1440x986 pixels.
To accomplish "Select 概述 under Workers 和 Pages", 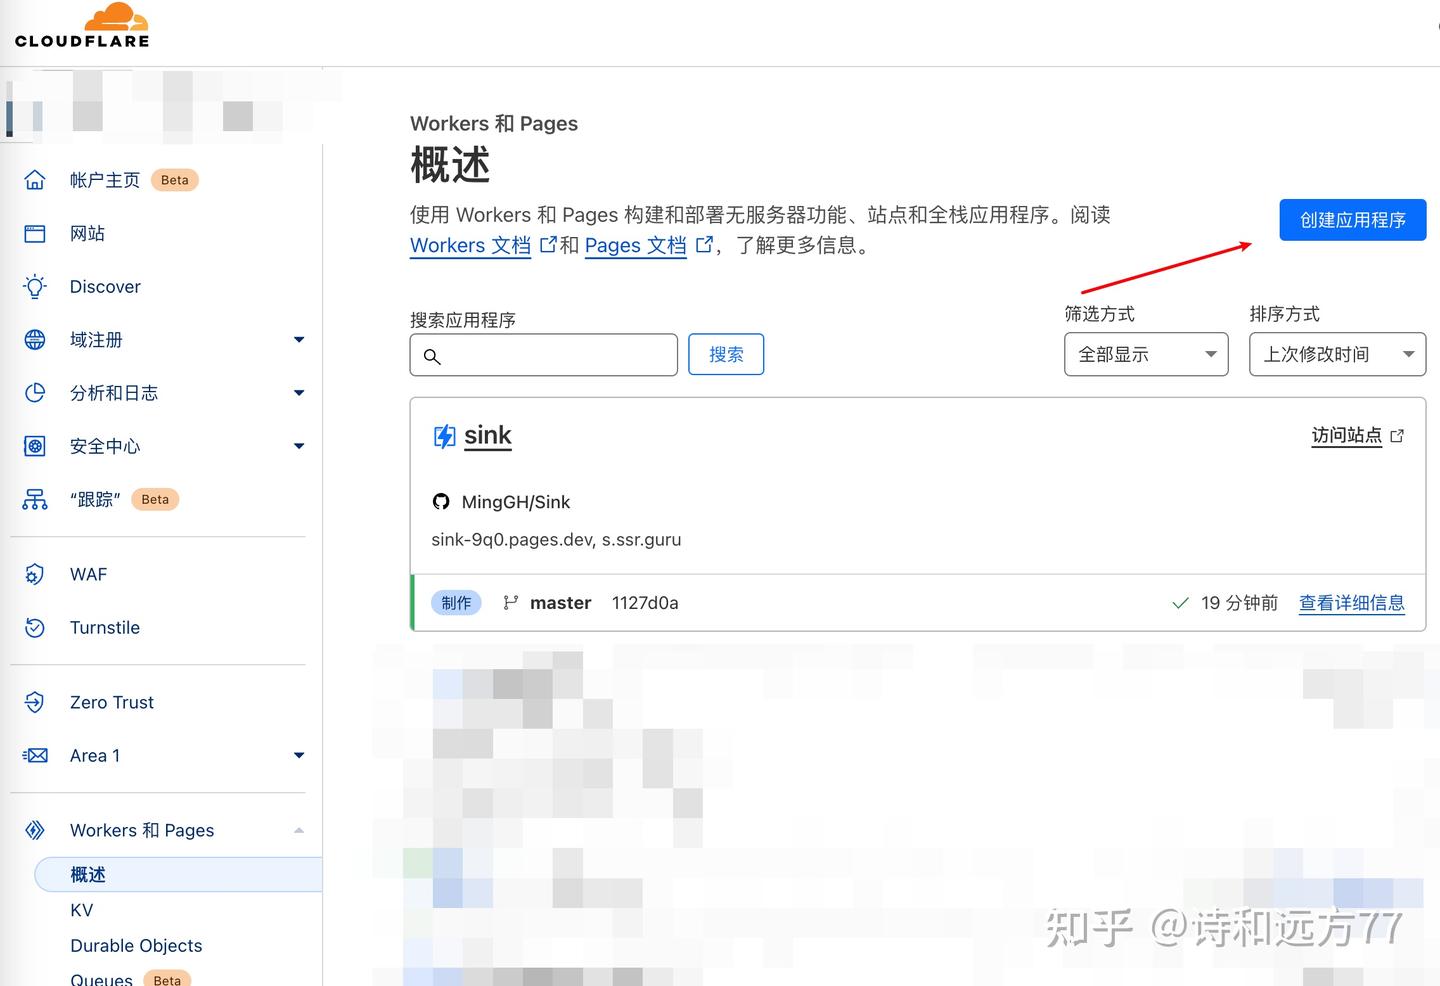I will pos(88,874).
